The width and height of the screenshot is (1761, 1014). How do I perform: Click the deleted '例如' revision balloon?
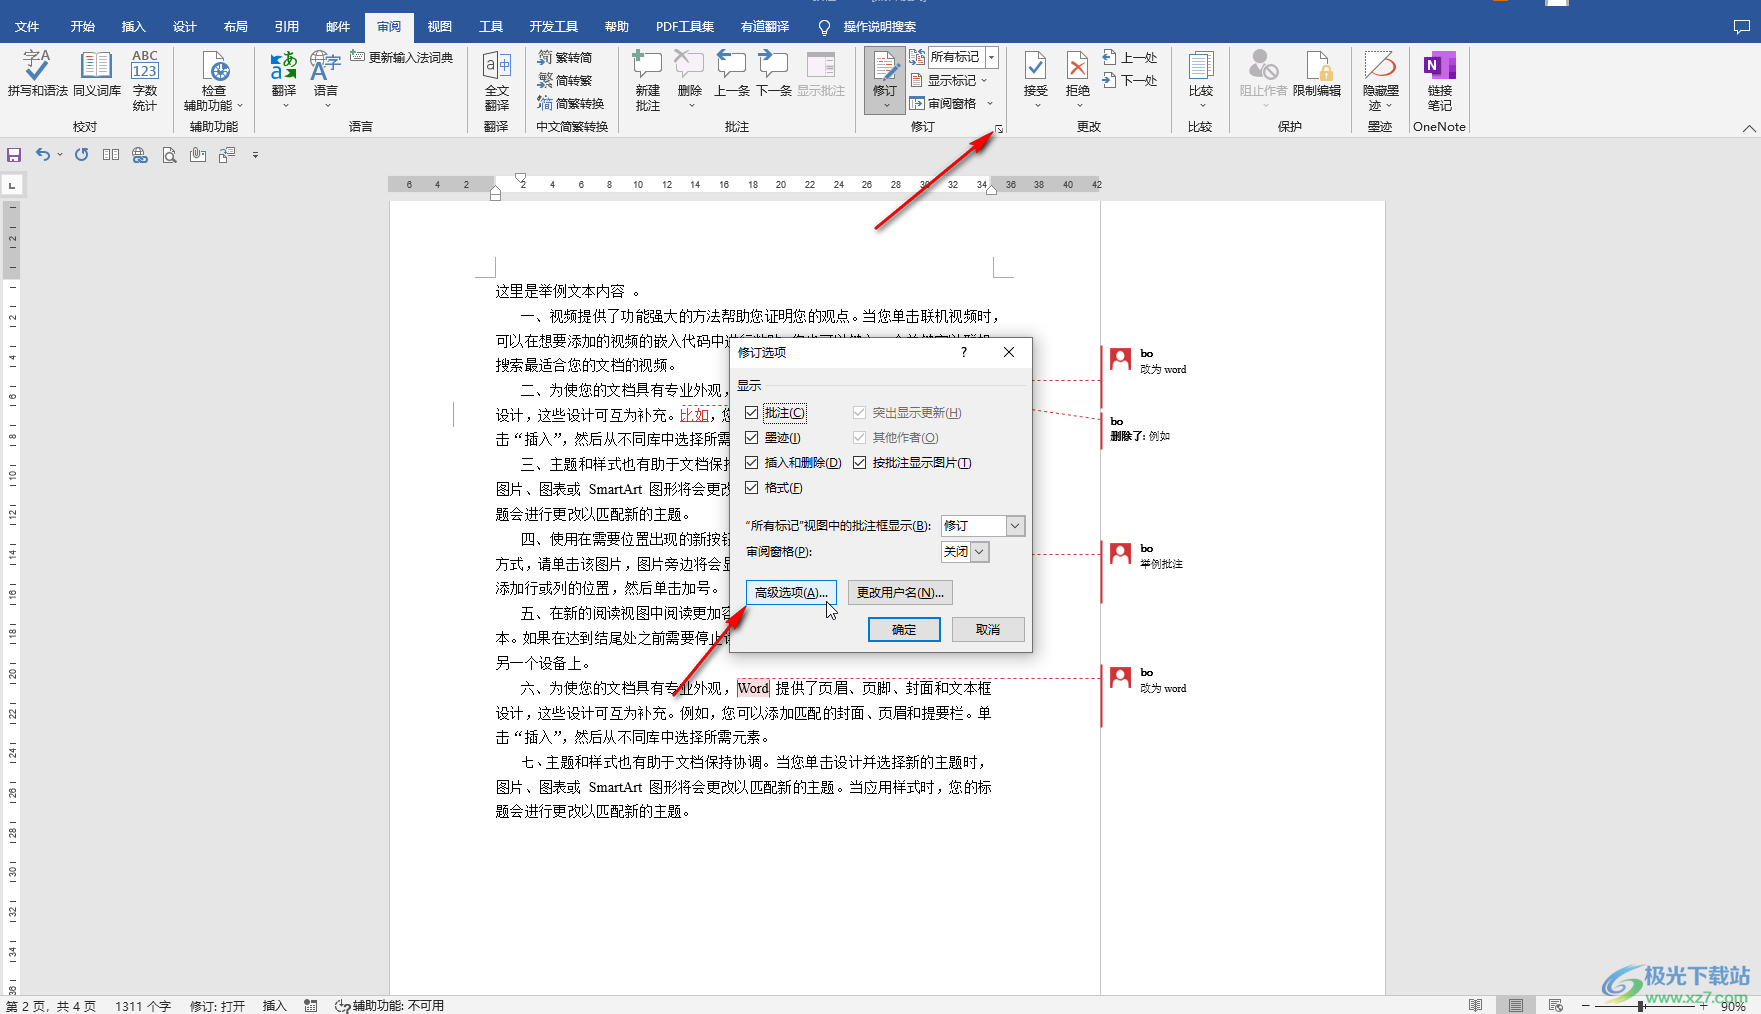coord(1140,436)
